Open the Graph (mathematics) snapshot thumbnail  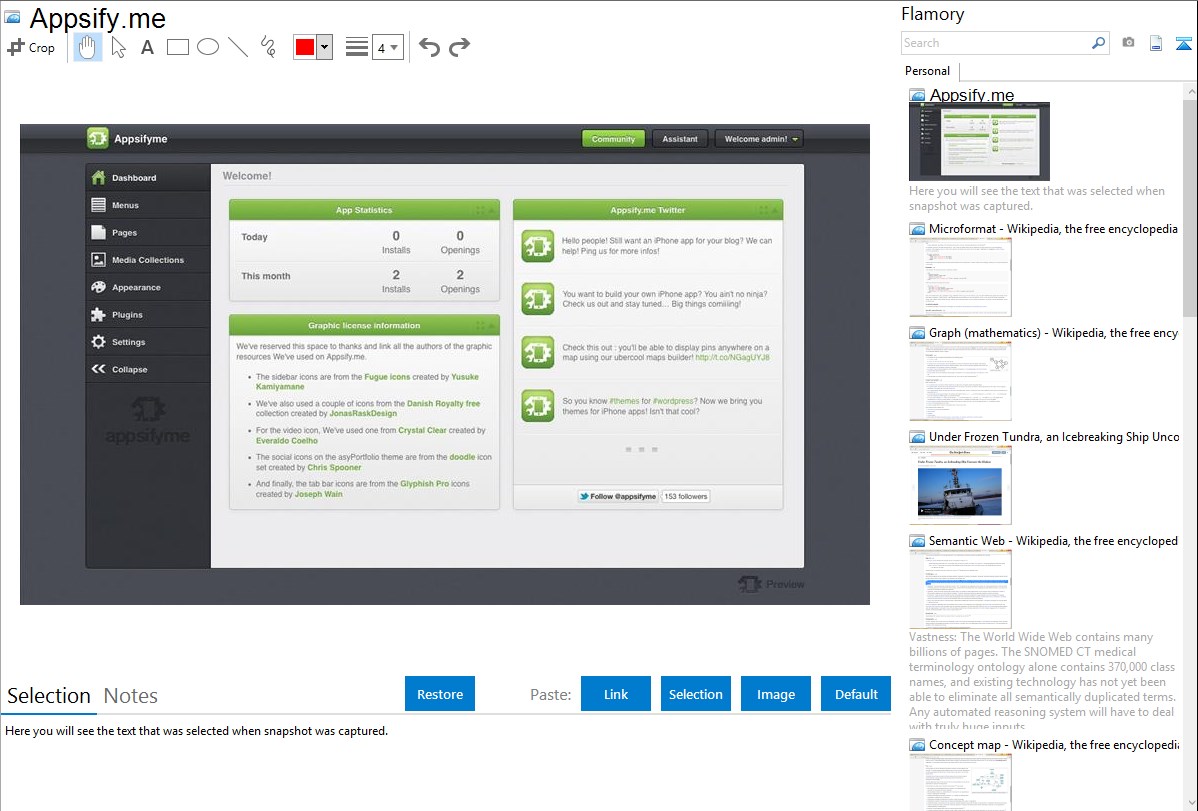[960, 381]
